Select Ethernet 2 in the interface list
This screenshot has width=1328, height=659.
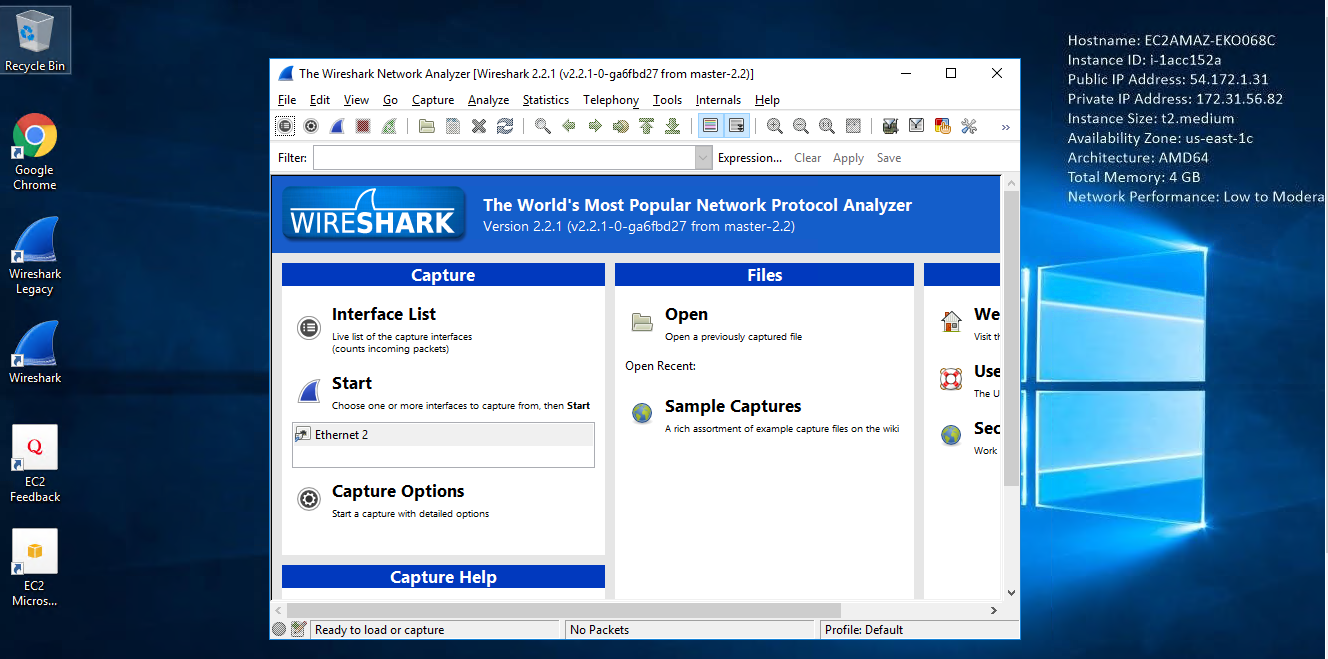[342, 435]
